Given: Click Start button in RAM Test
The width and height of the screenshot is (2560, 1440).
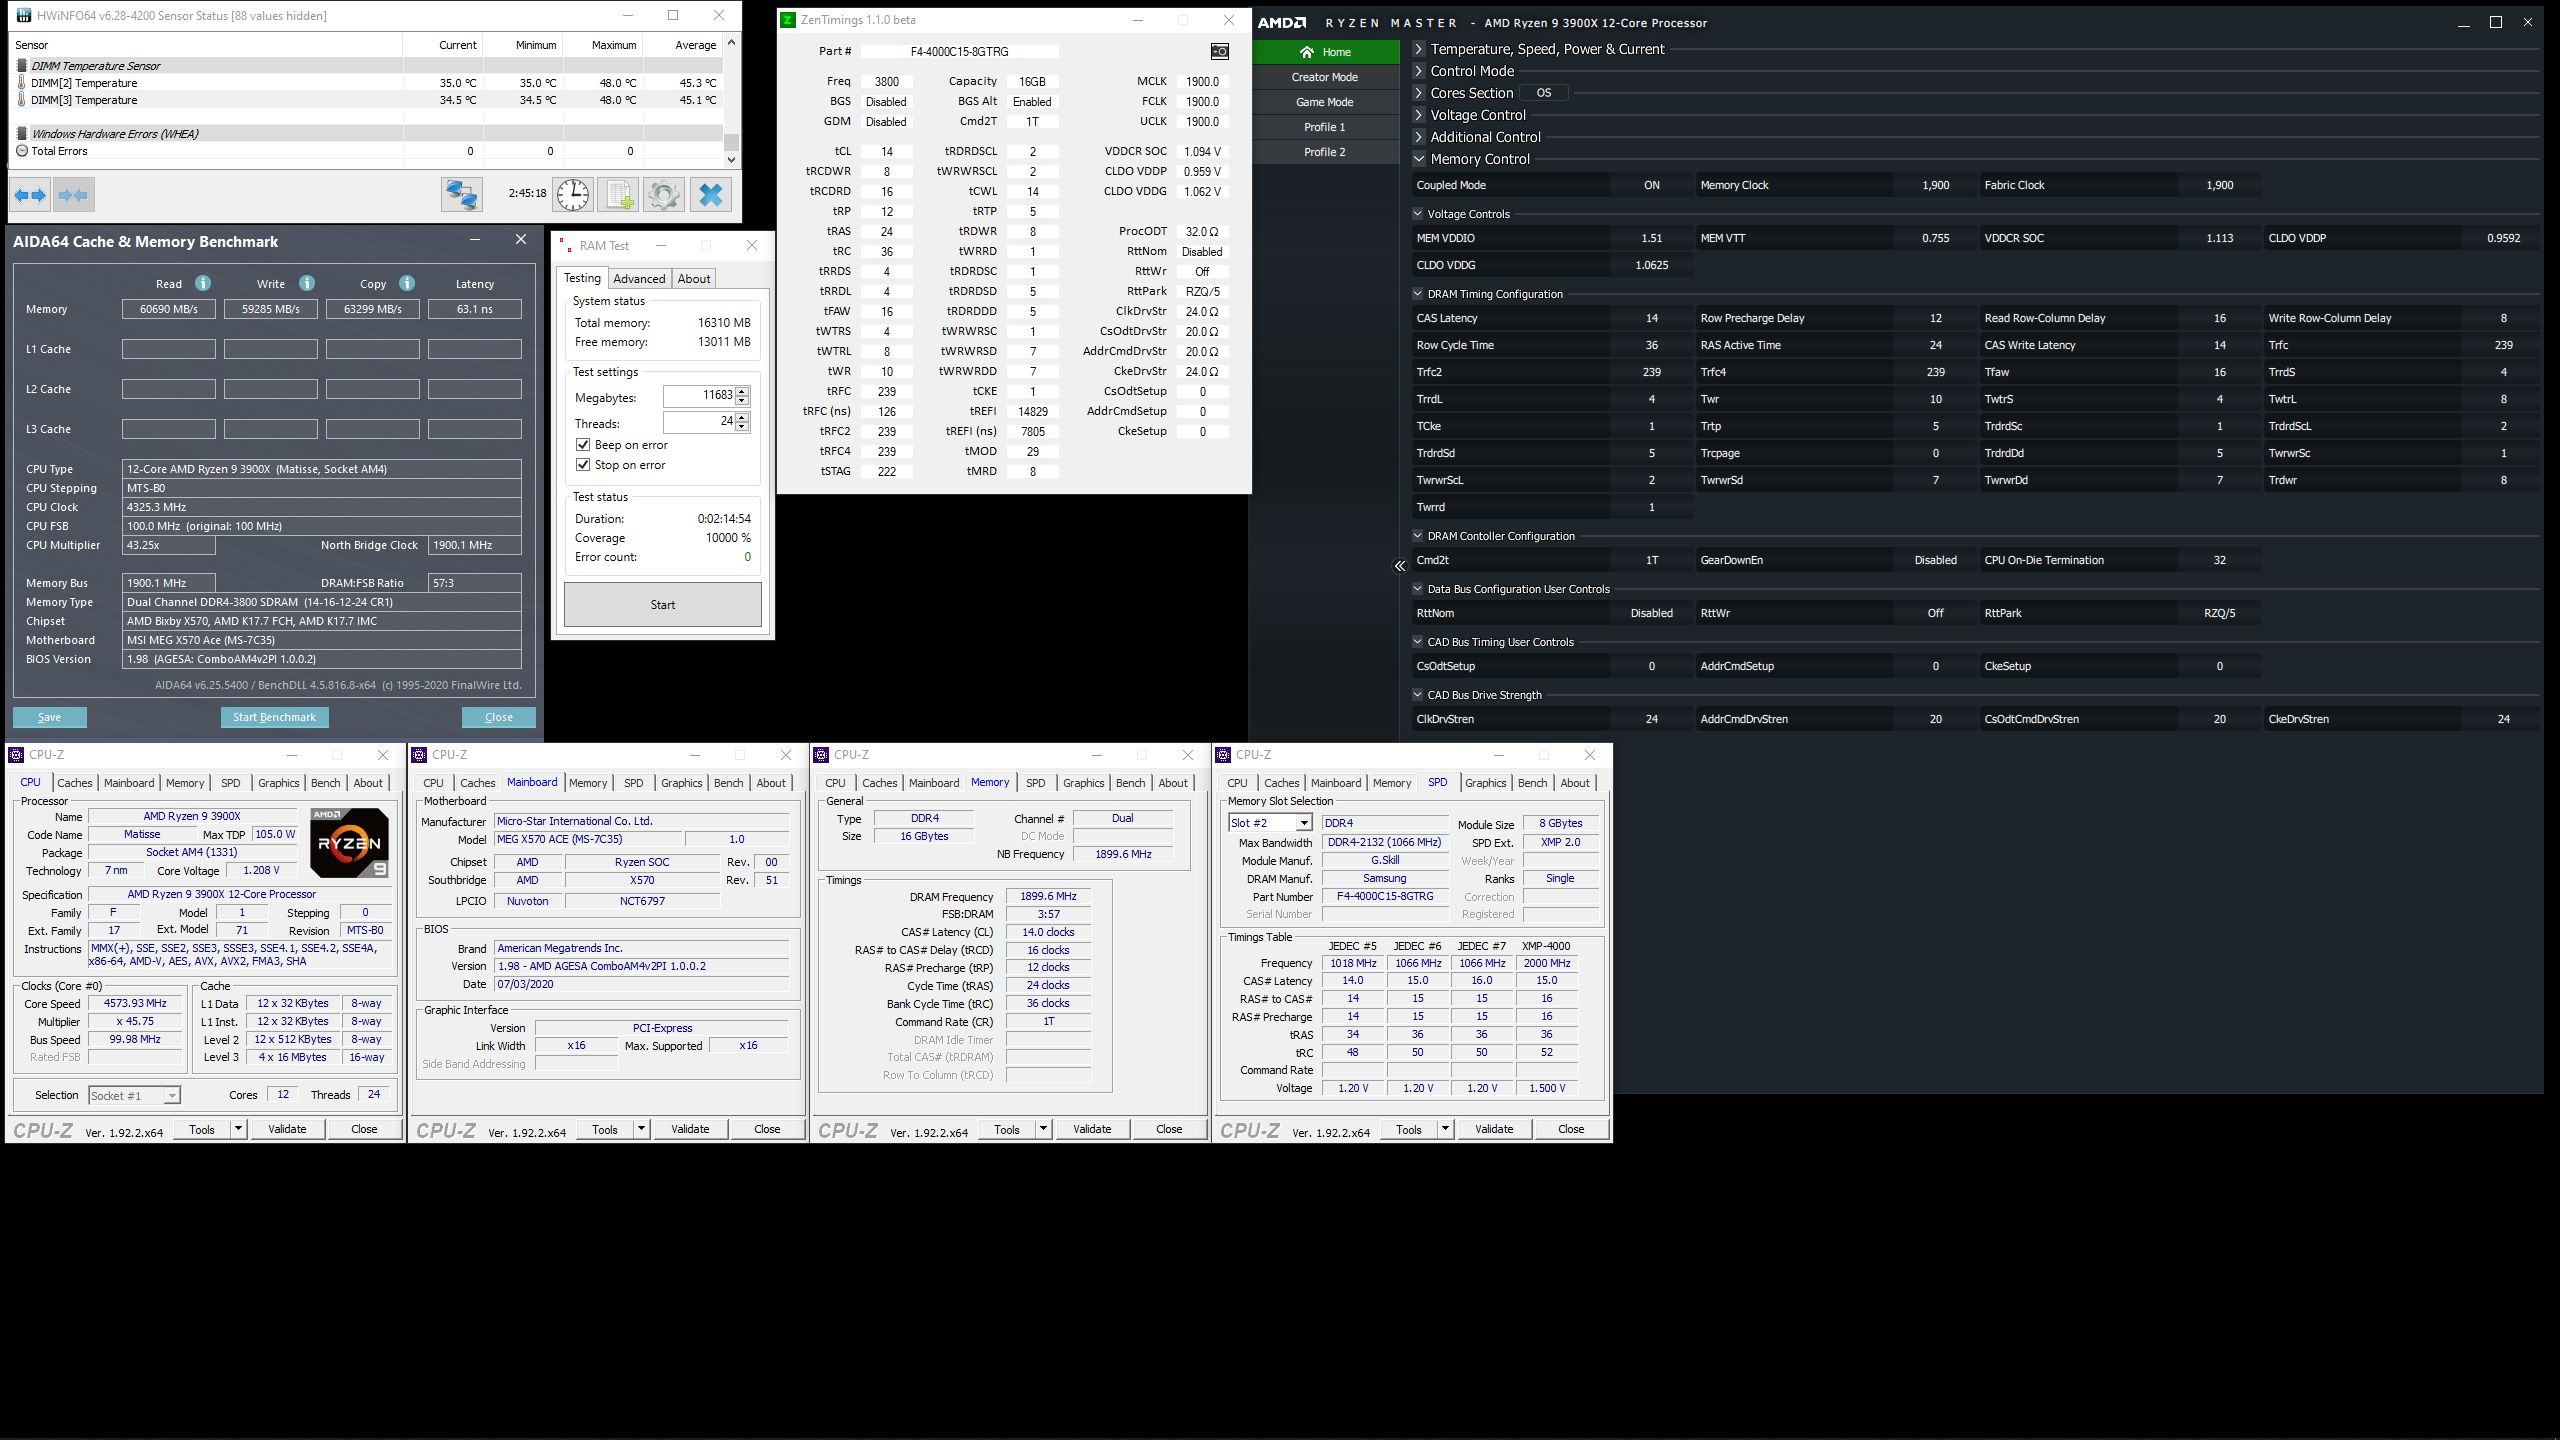Looking at the screenshot, I should click(x=663, y=605).
